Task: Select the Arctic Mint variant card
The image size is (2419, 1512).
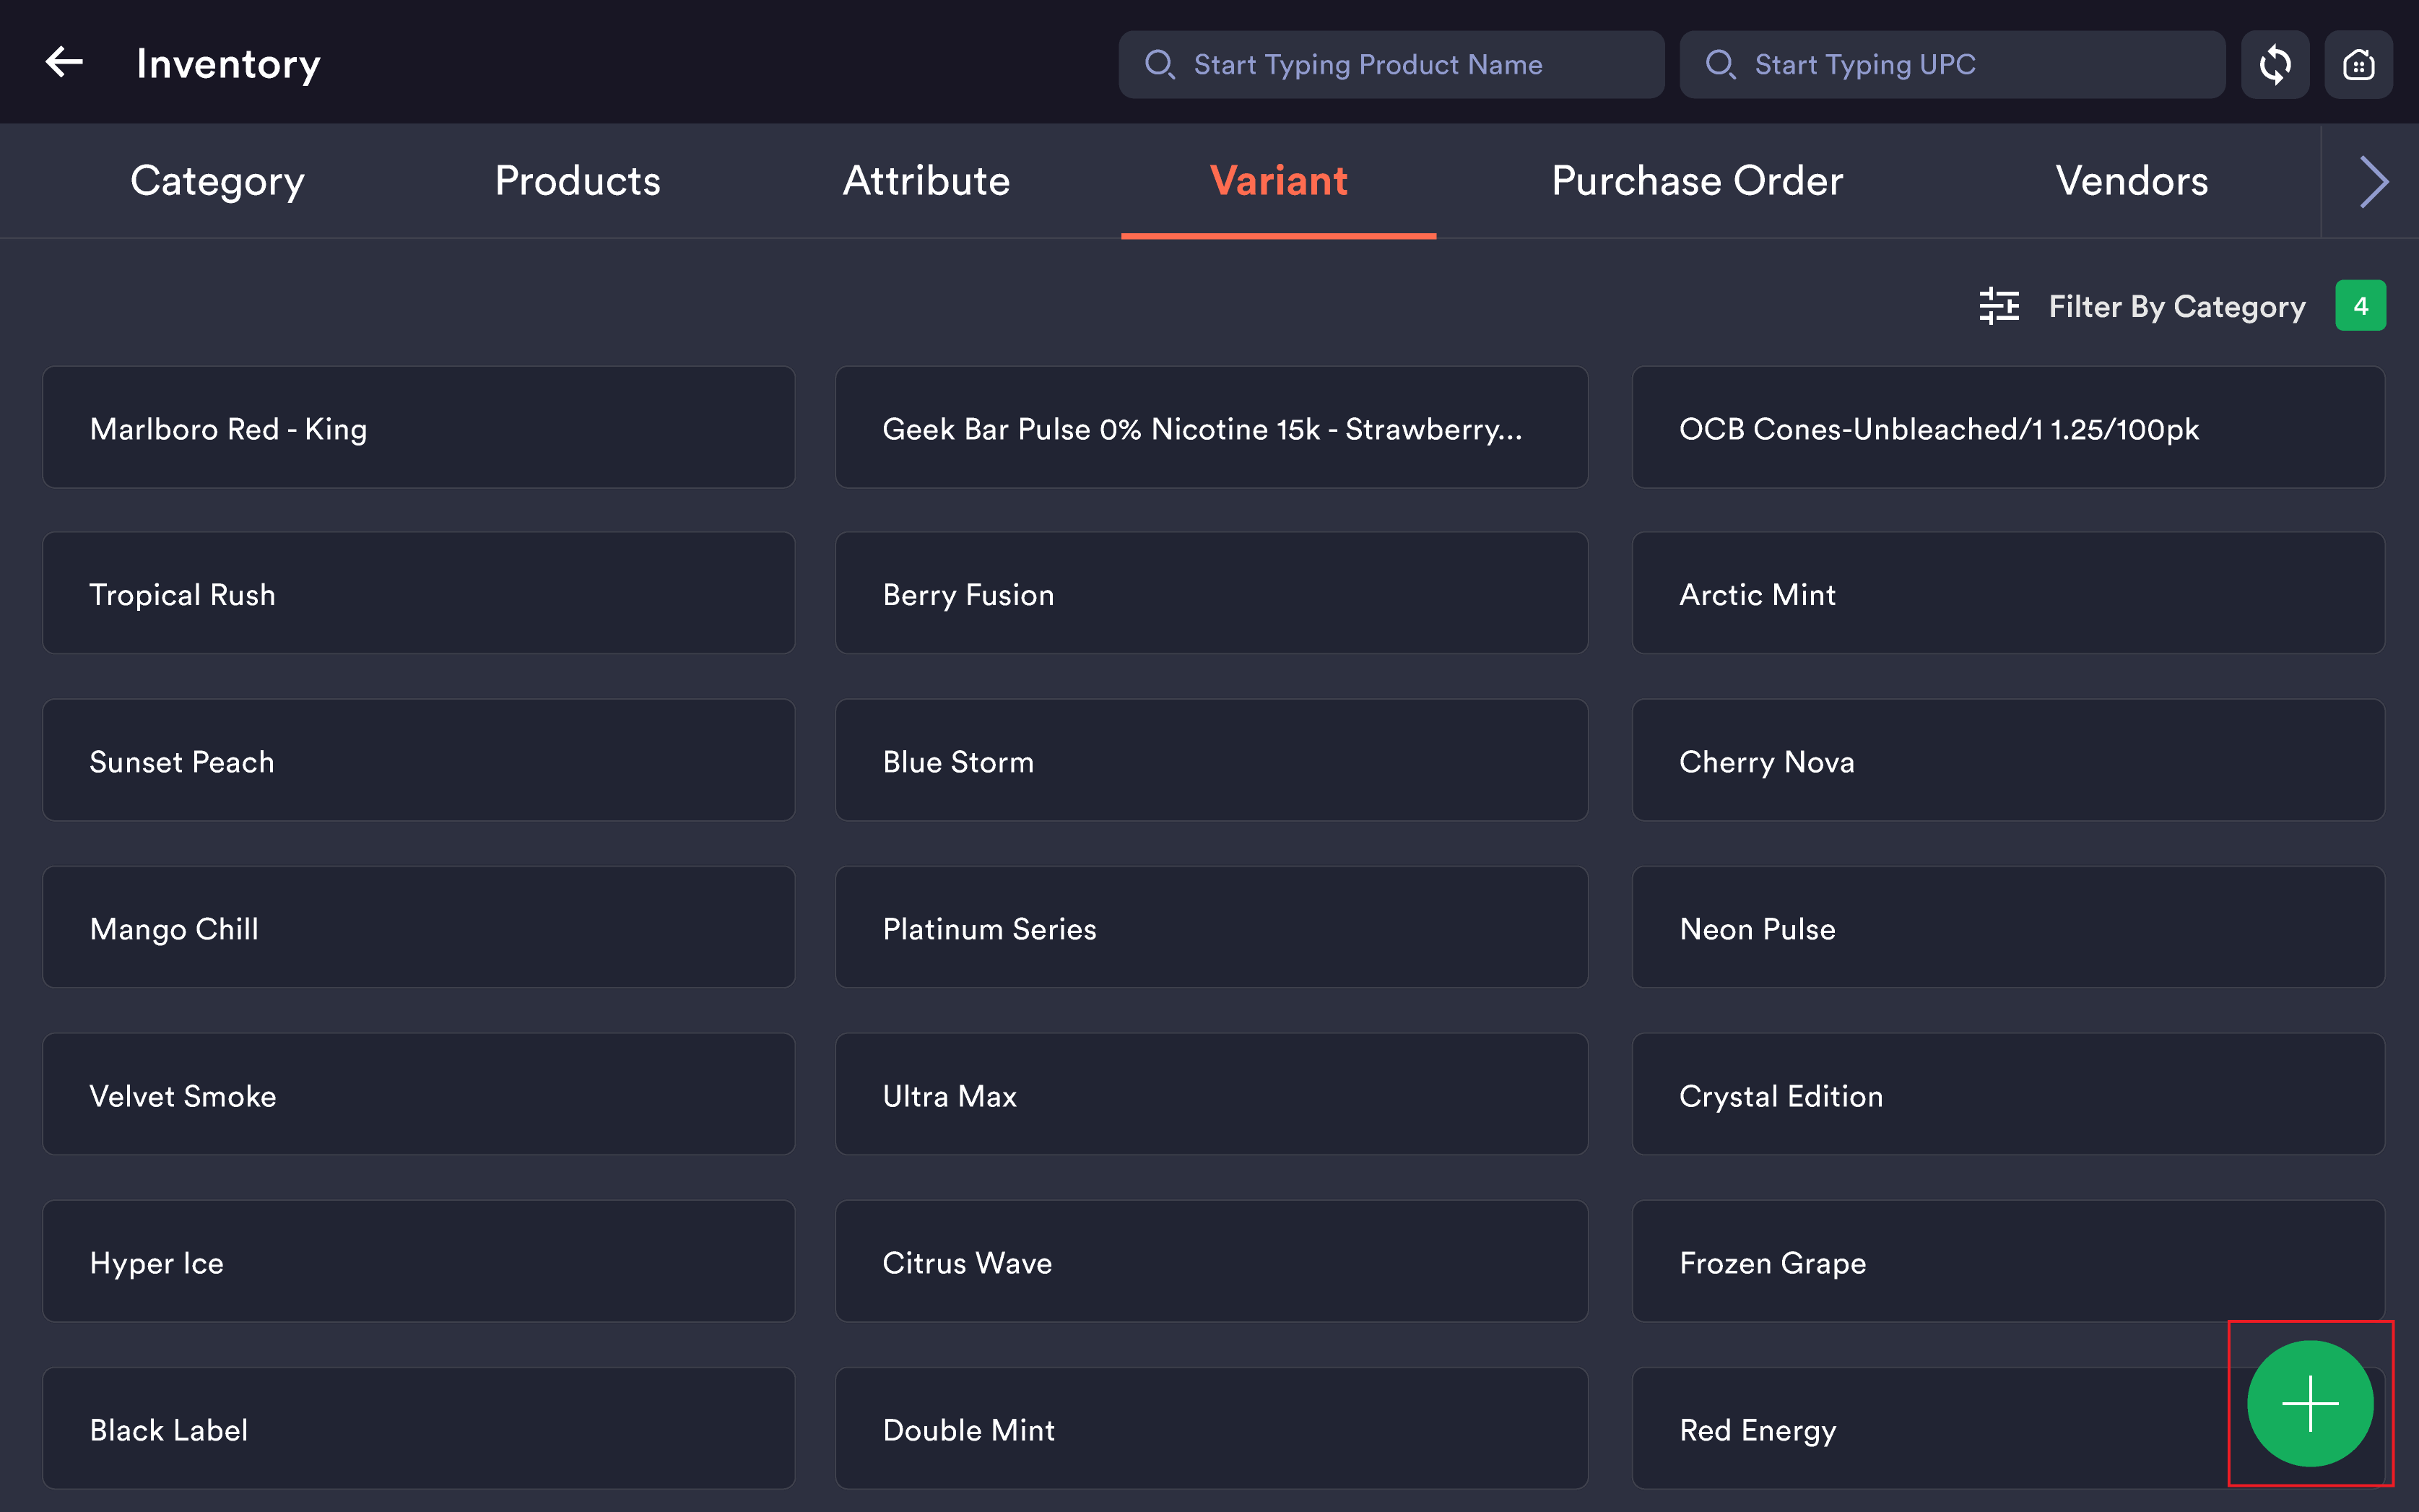Action: click(2008, 594)
